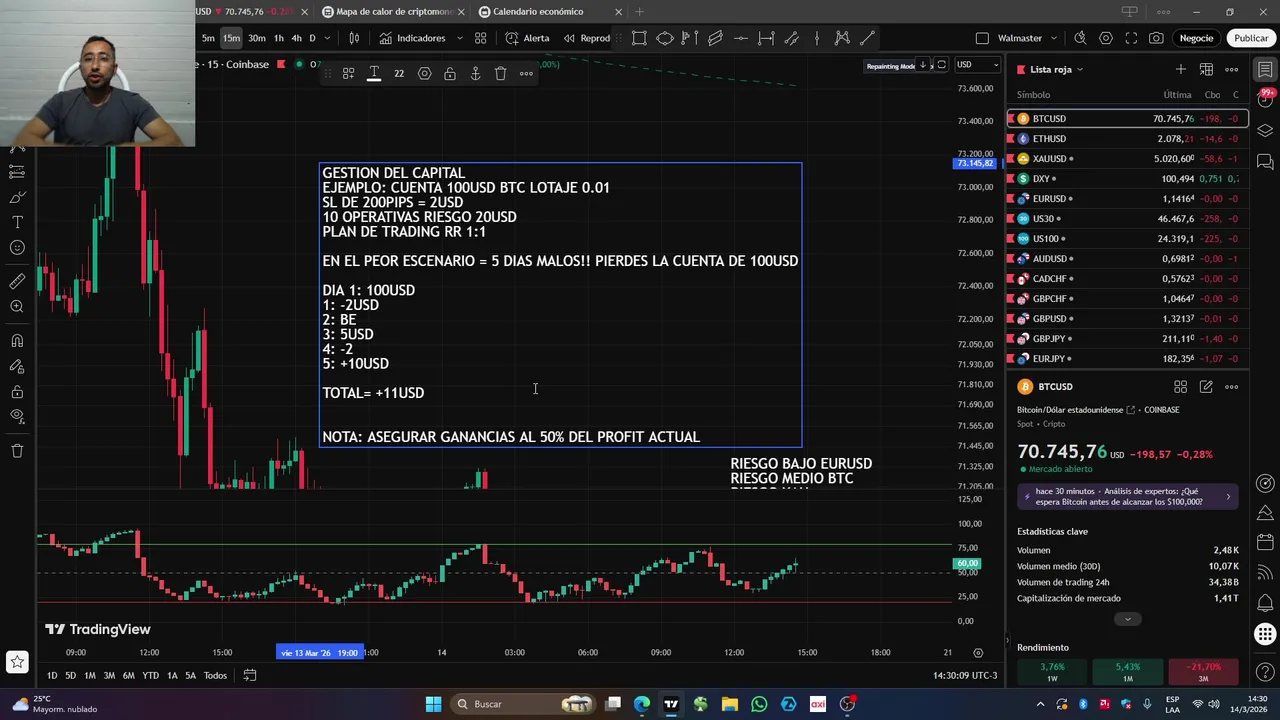Open chart settings hexagon in top bar
This screenshot has height=720, width=1280.
[x=1106, y=38]
